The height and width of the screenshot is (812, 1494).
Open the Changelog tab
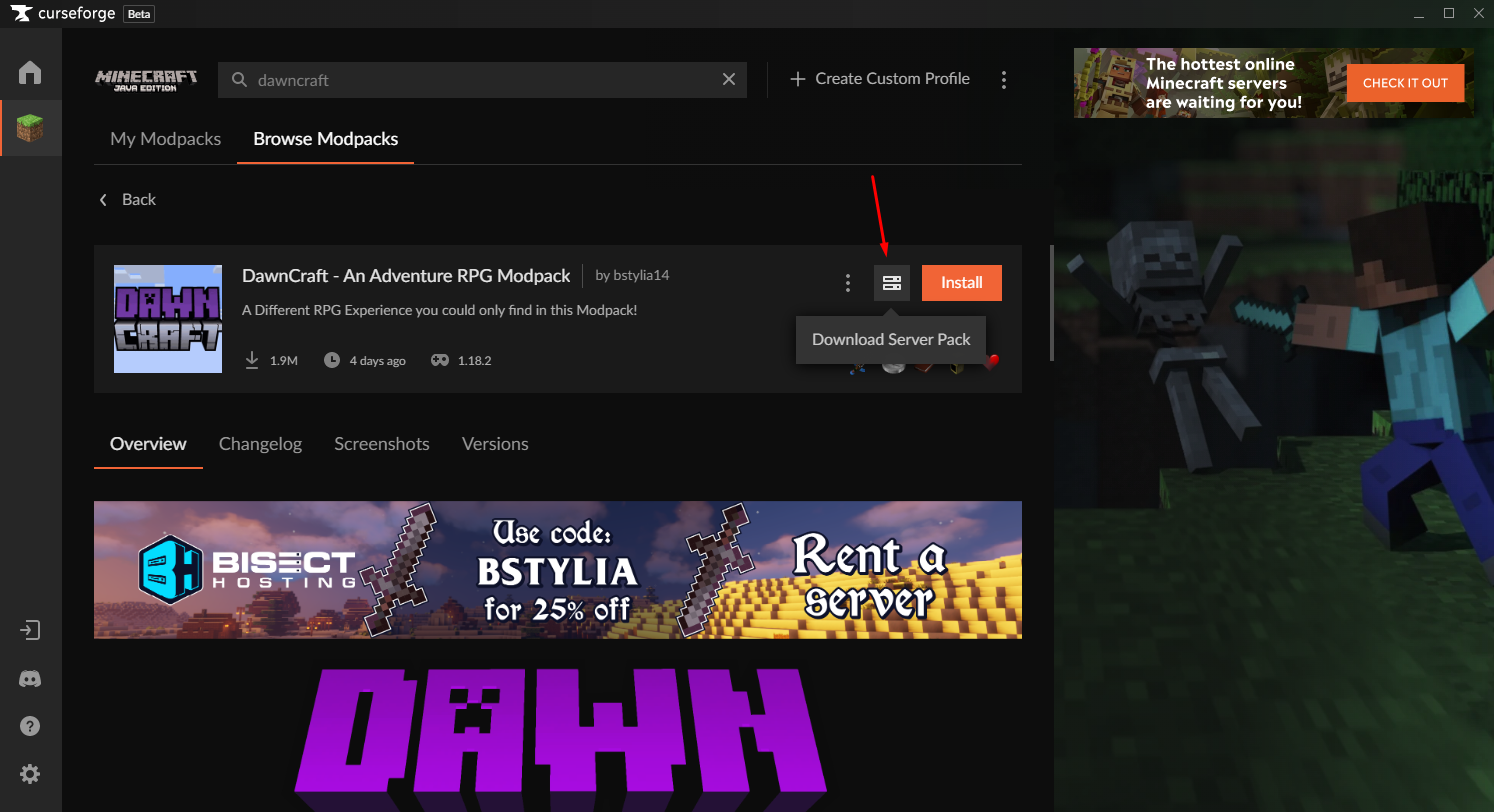[260, 444]
